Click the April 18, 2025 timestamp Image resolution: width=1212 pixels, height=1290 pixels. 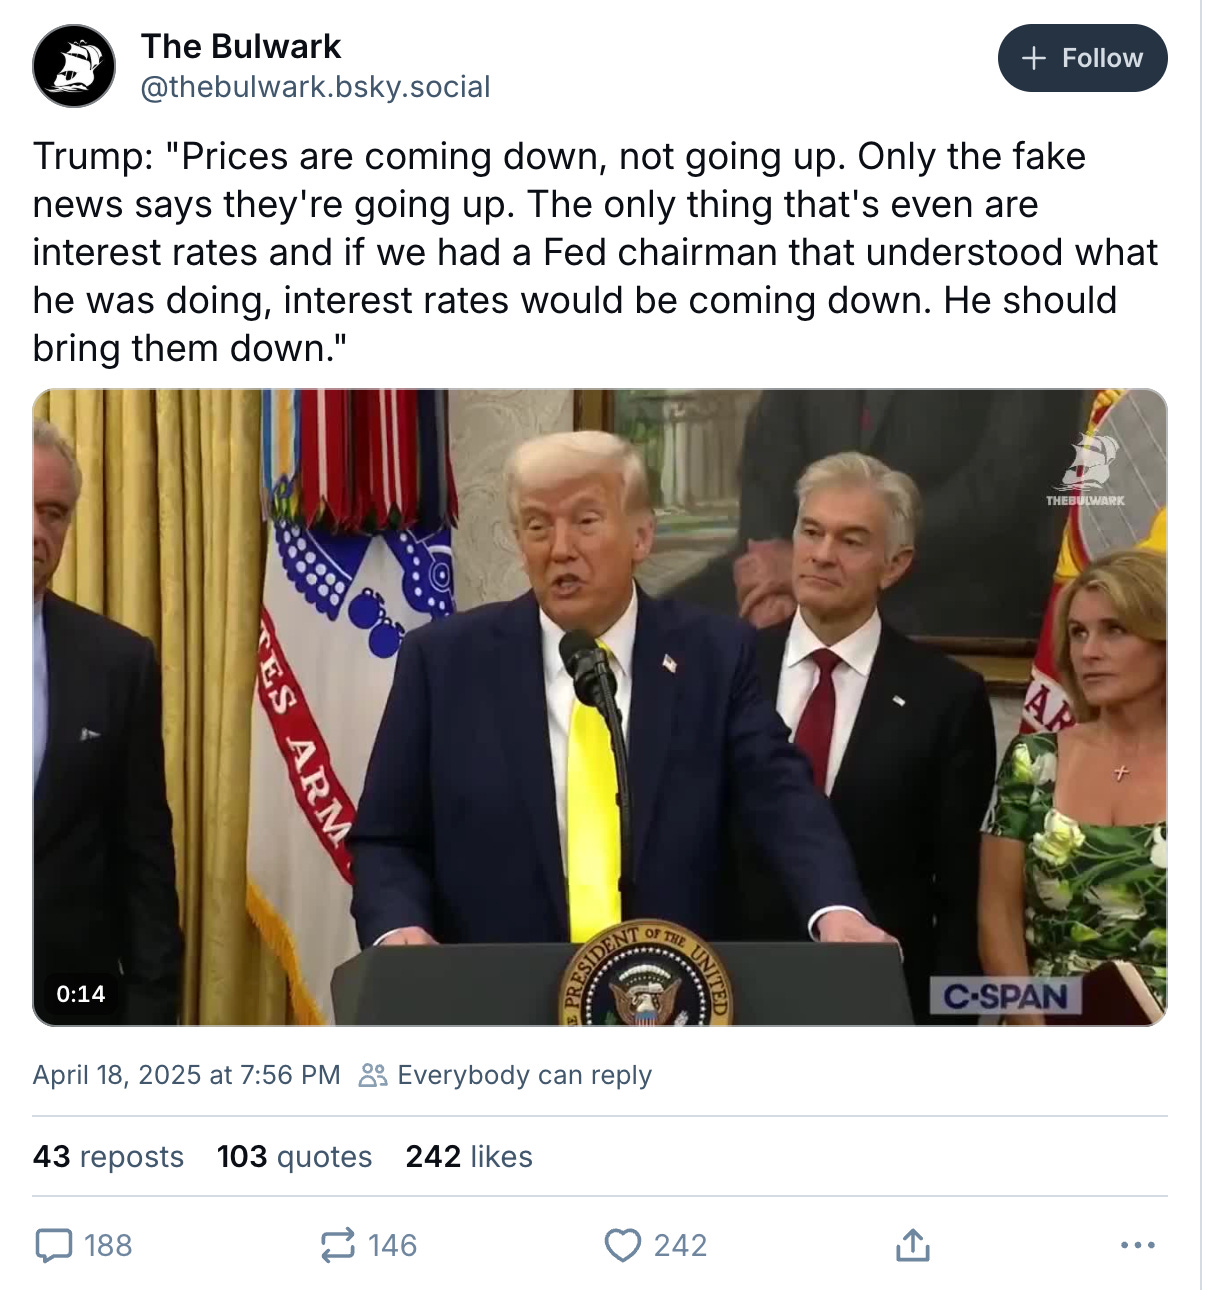(186, 1075)
